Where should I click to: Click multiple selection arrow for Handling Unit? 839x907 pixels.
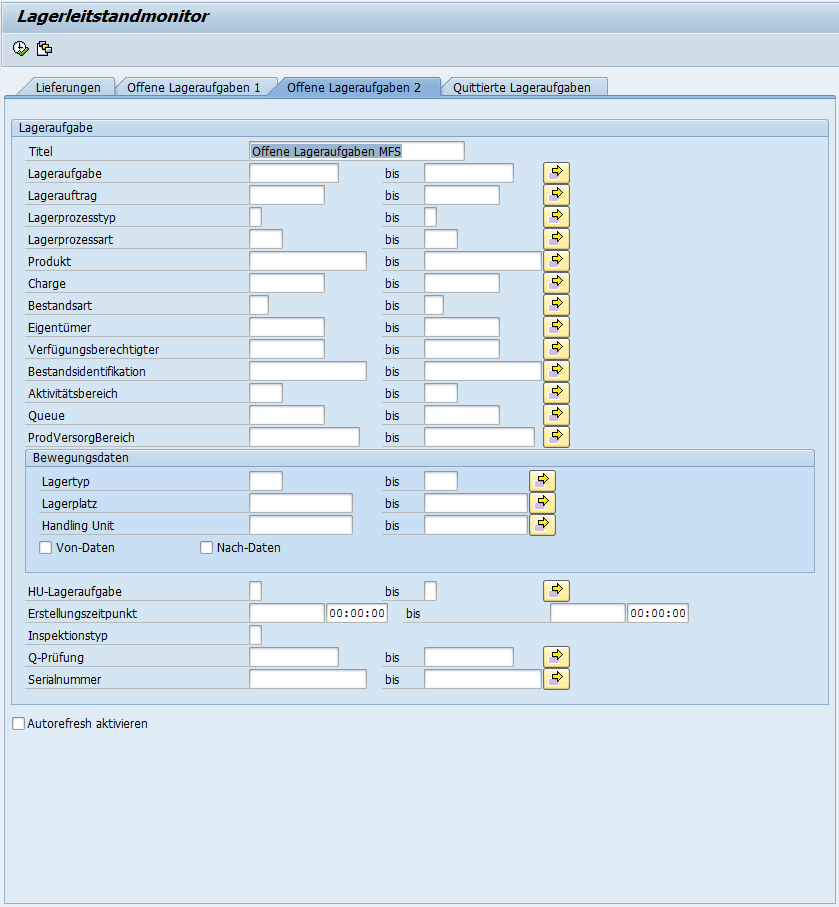pyautogui.click(x=542, y=525)
